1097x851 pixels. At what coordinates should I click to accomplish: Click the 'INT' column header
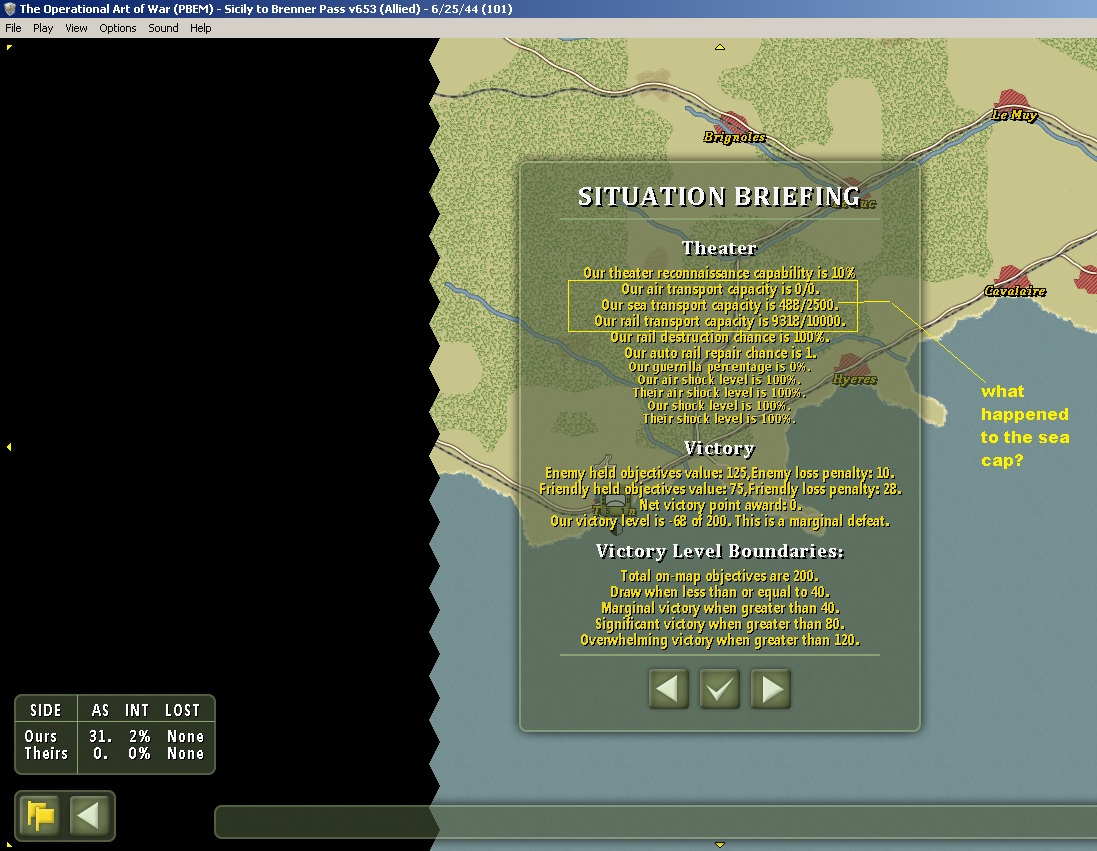(x=137, y=710)
